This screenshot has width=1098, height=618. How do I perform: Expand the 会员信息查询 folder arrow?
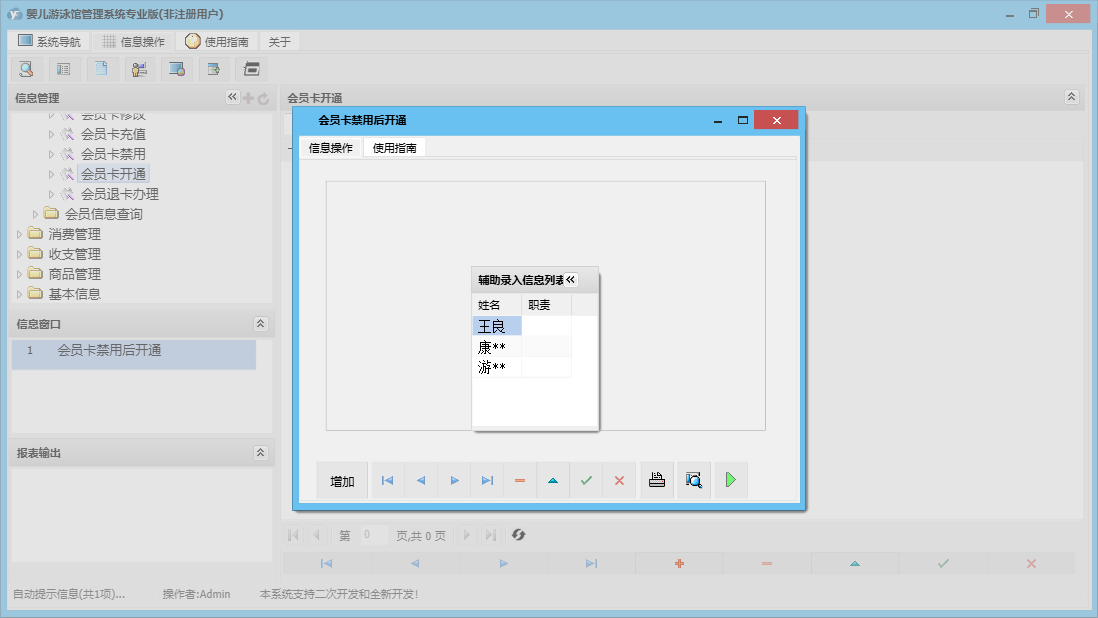coord(36,214)
